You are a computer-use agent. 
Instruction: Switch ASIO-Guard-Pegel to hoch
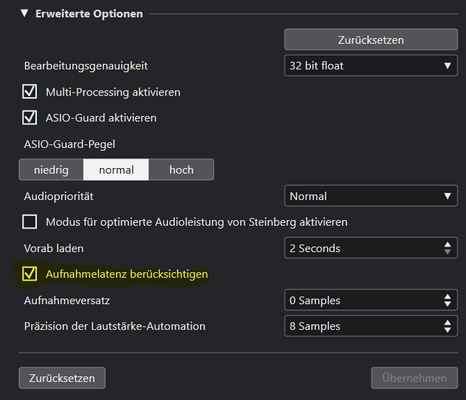181,170
